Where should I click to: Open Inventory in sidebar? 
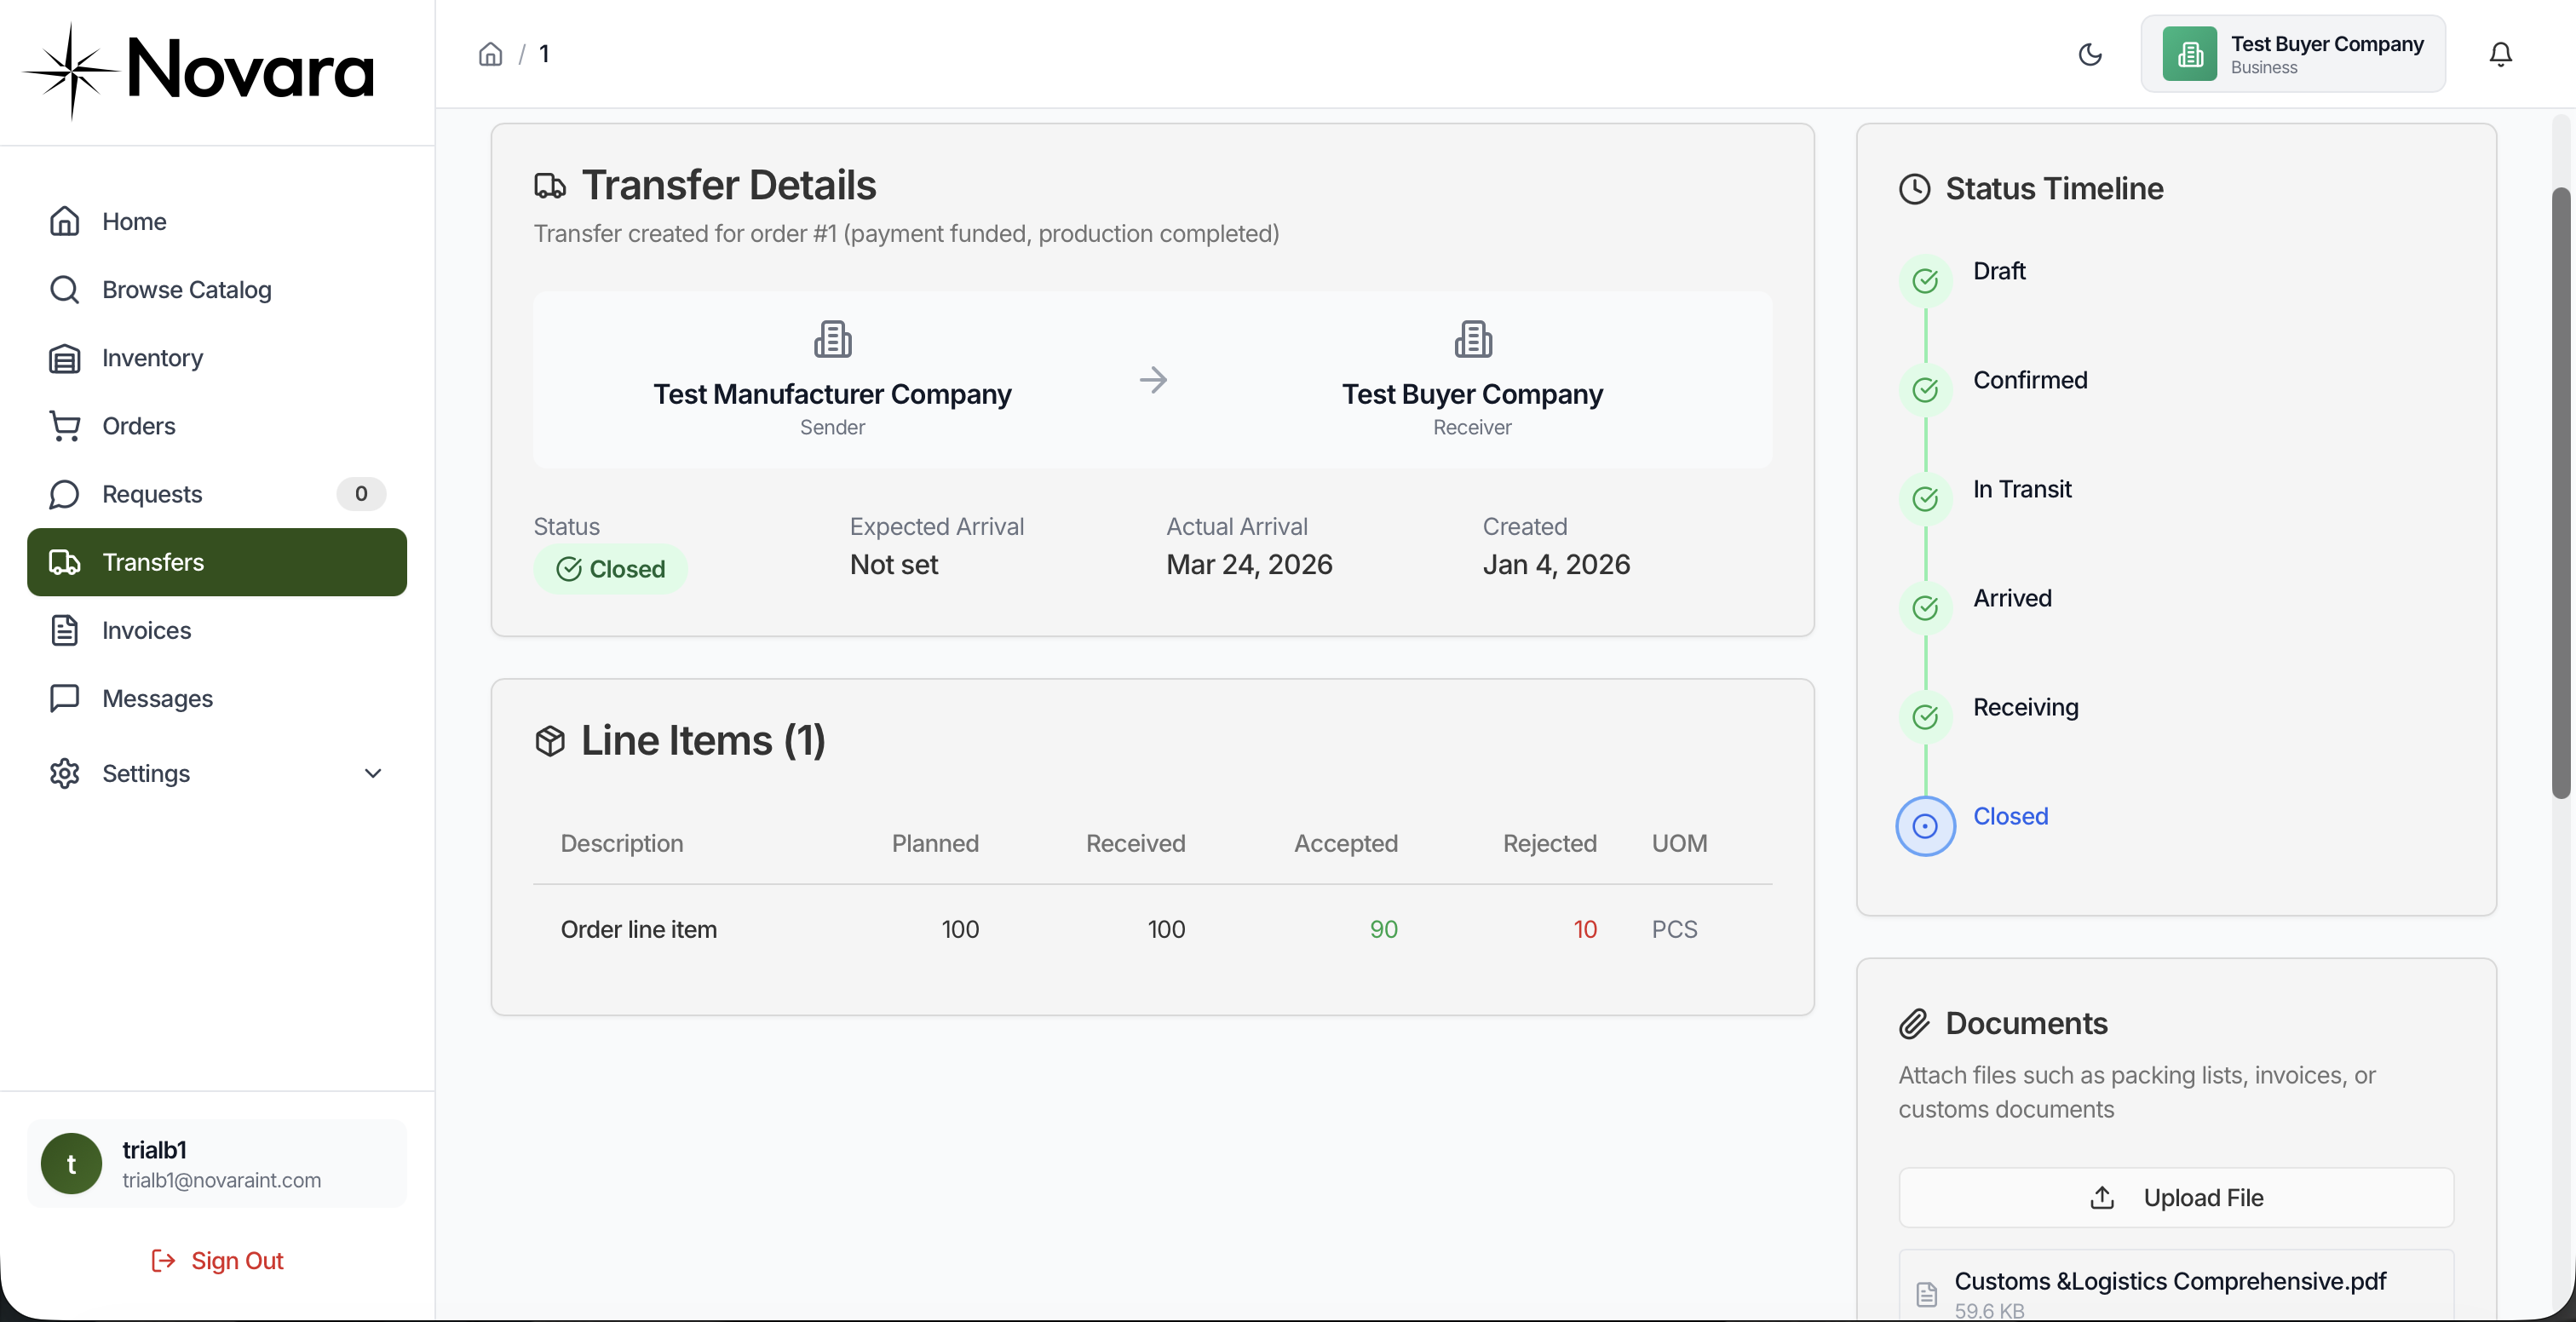click(217, 357)
